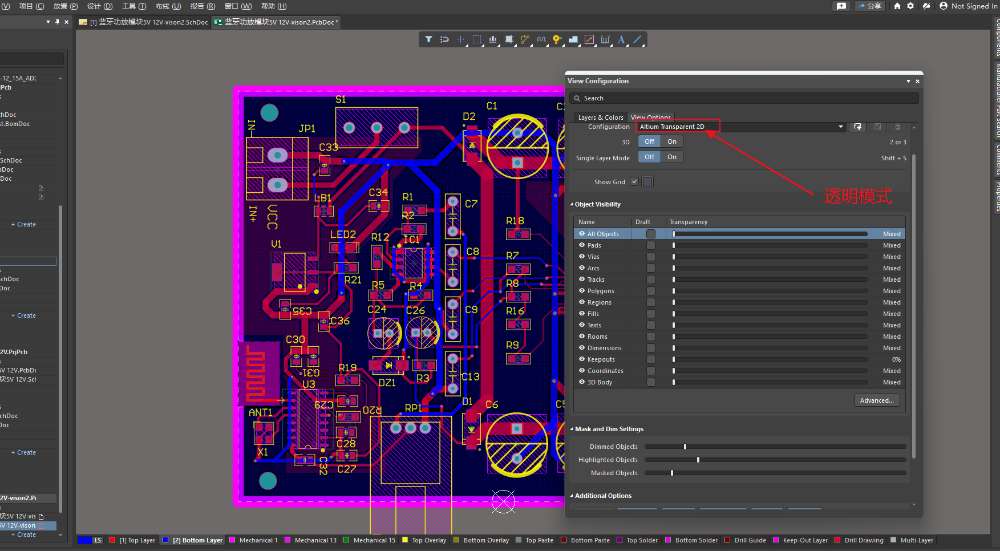Click the Show Grid color swatch
Viewport: 1000px width, 551px height.
pyautogui.click(x=648, y=182)
